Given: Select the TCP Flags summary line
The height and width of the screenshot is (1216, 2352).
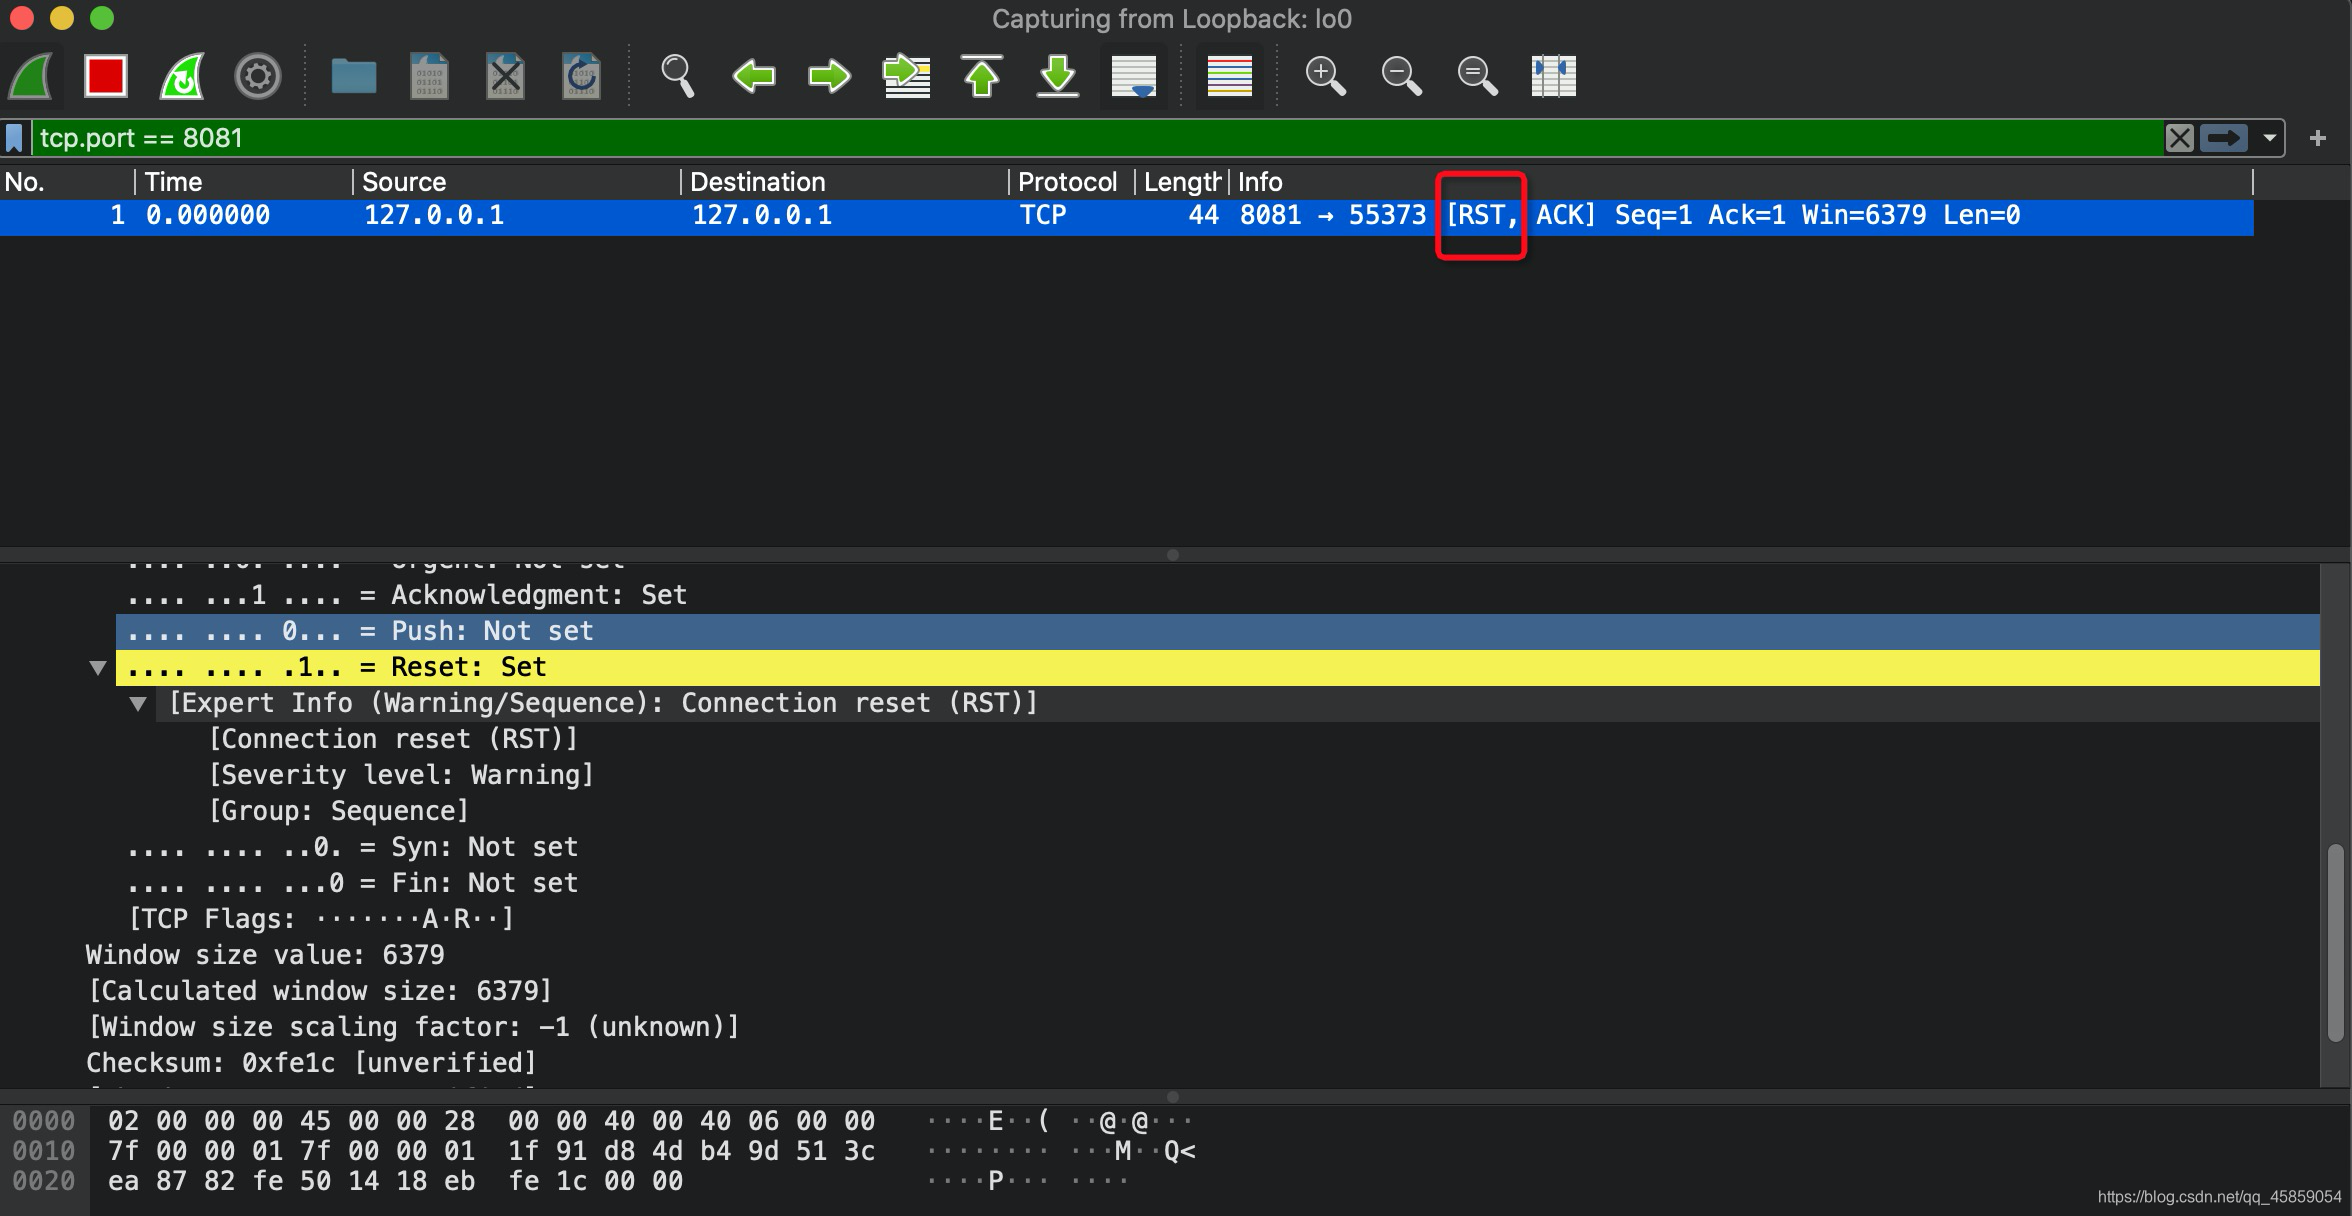Looking at the screenshot, I should point(321,919).
